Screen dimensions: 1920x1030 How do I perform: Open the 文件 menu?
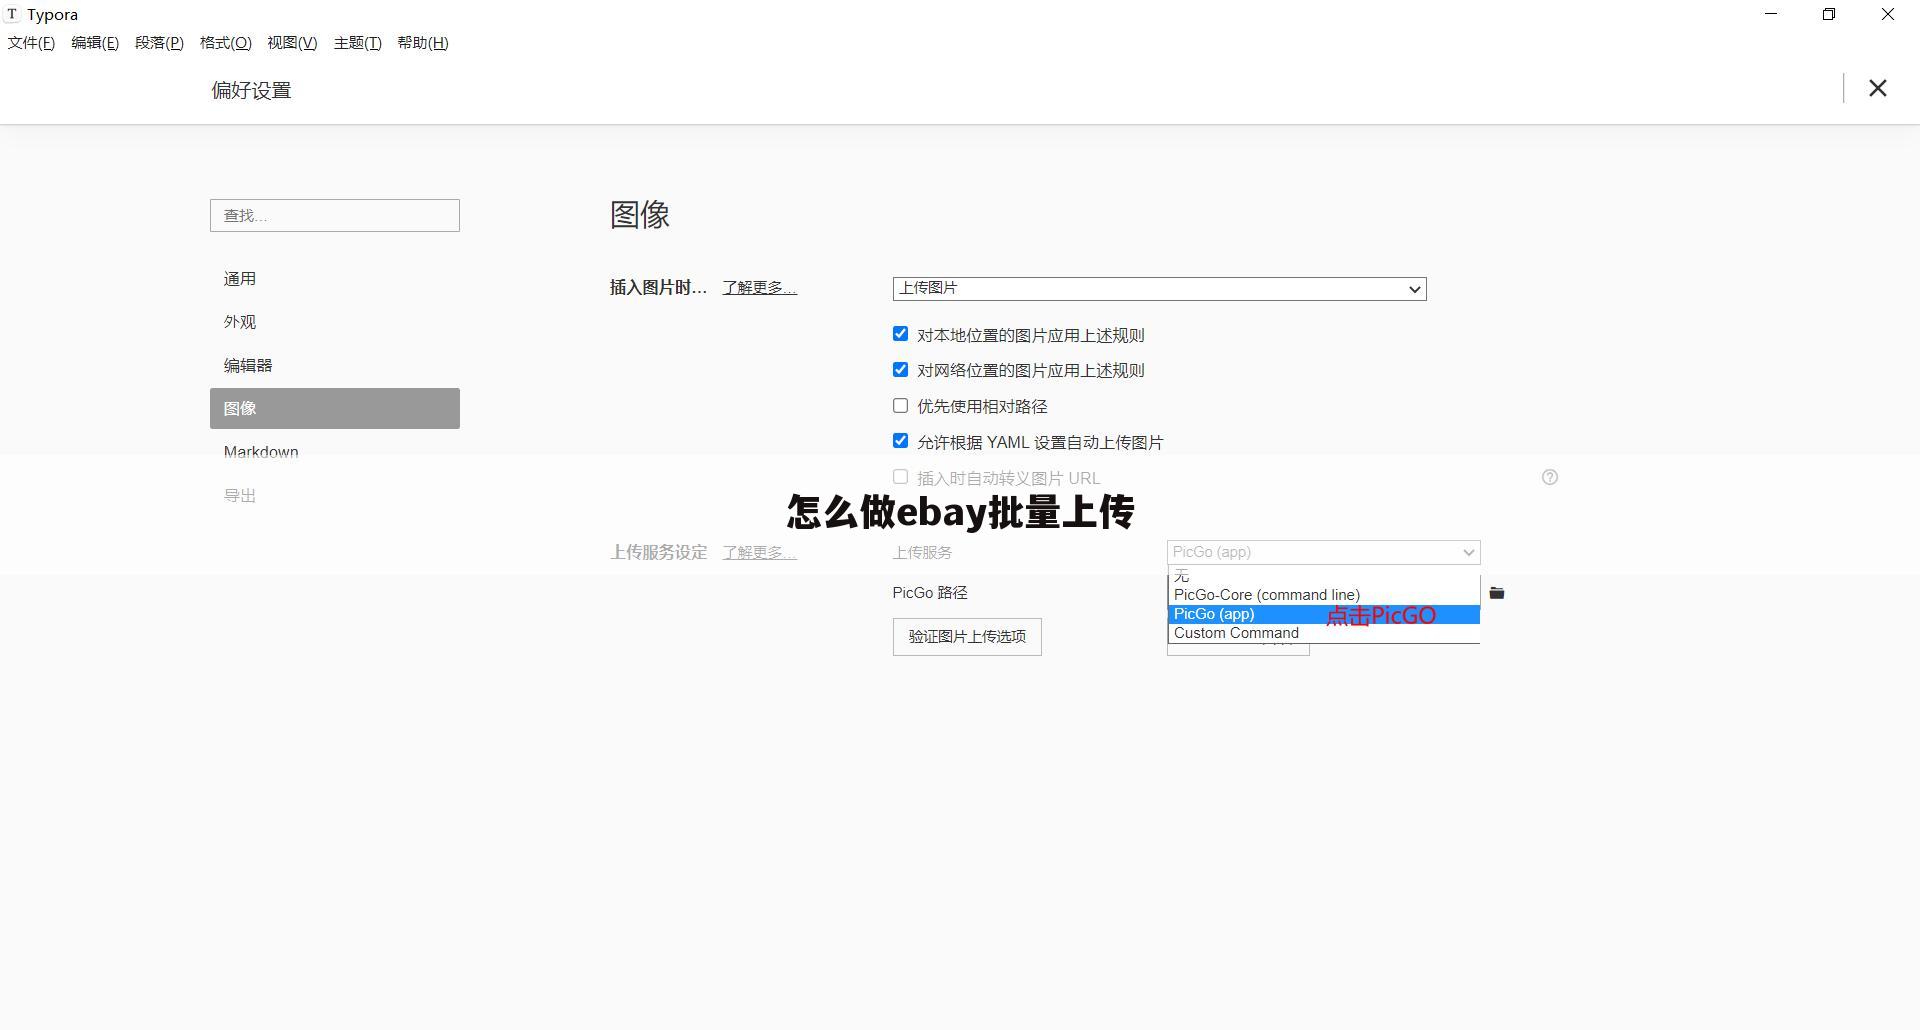pos(30,42)
